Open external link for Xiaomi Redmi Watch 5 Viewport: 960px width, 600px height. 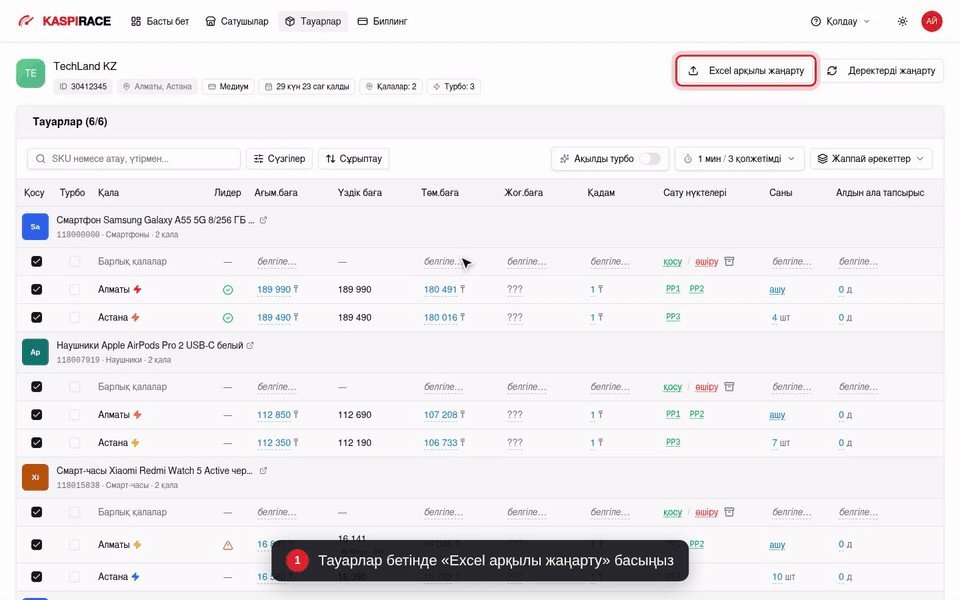pos(263,471)
